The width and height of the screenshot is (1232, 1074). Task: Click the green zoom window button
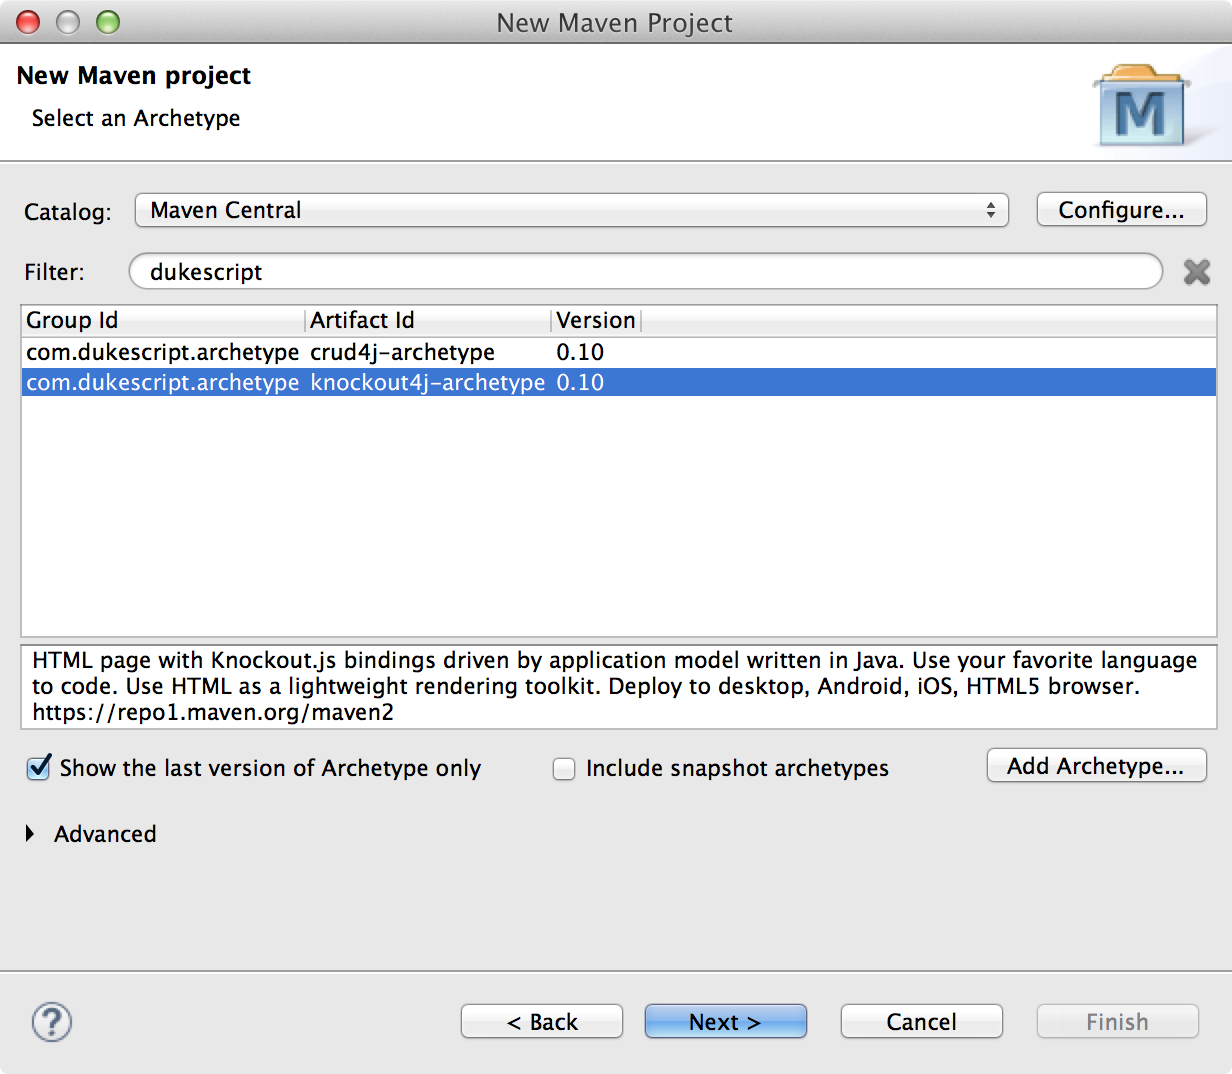(108, 22)
